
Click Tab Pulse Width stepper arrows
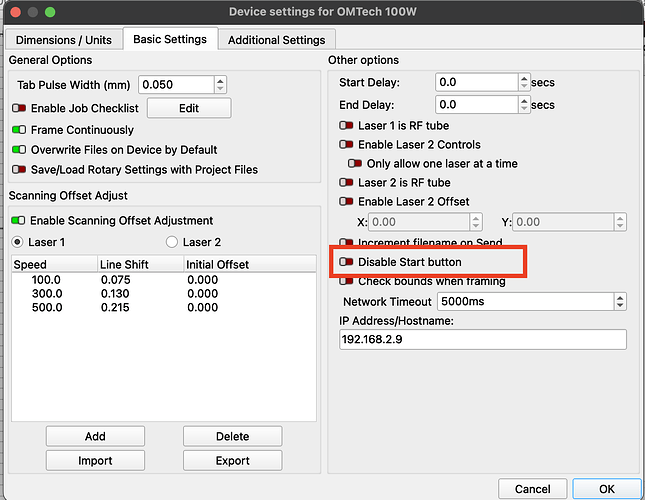click(220, 85)
